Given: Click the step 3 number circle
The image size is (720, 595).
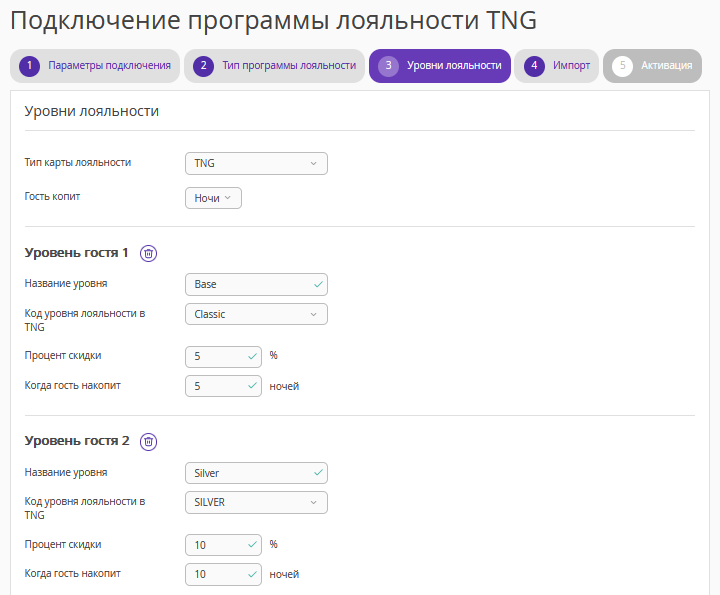Looking at the screenshot, I should tap(388, 66).
